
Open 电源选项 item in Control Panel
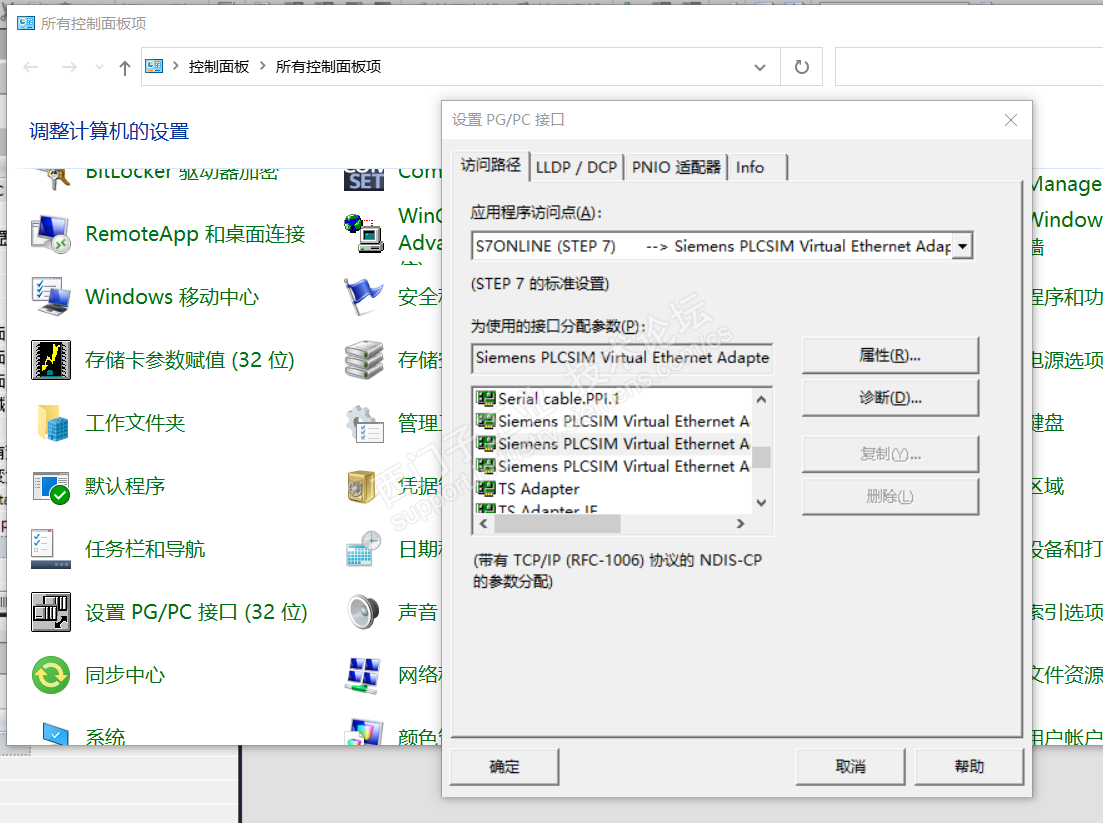(1066, 360)
